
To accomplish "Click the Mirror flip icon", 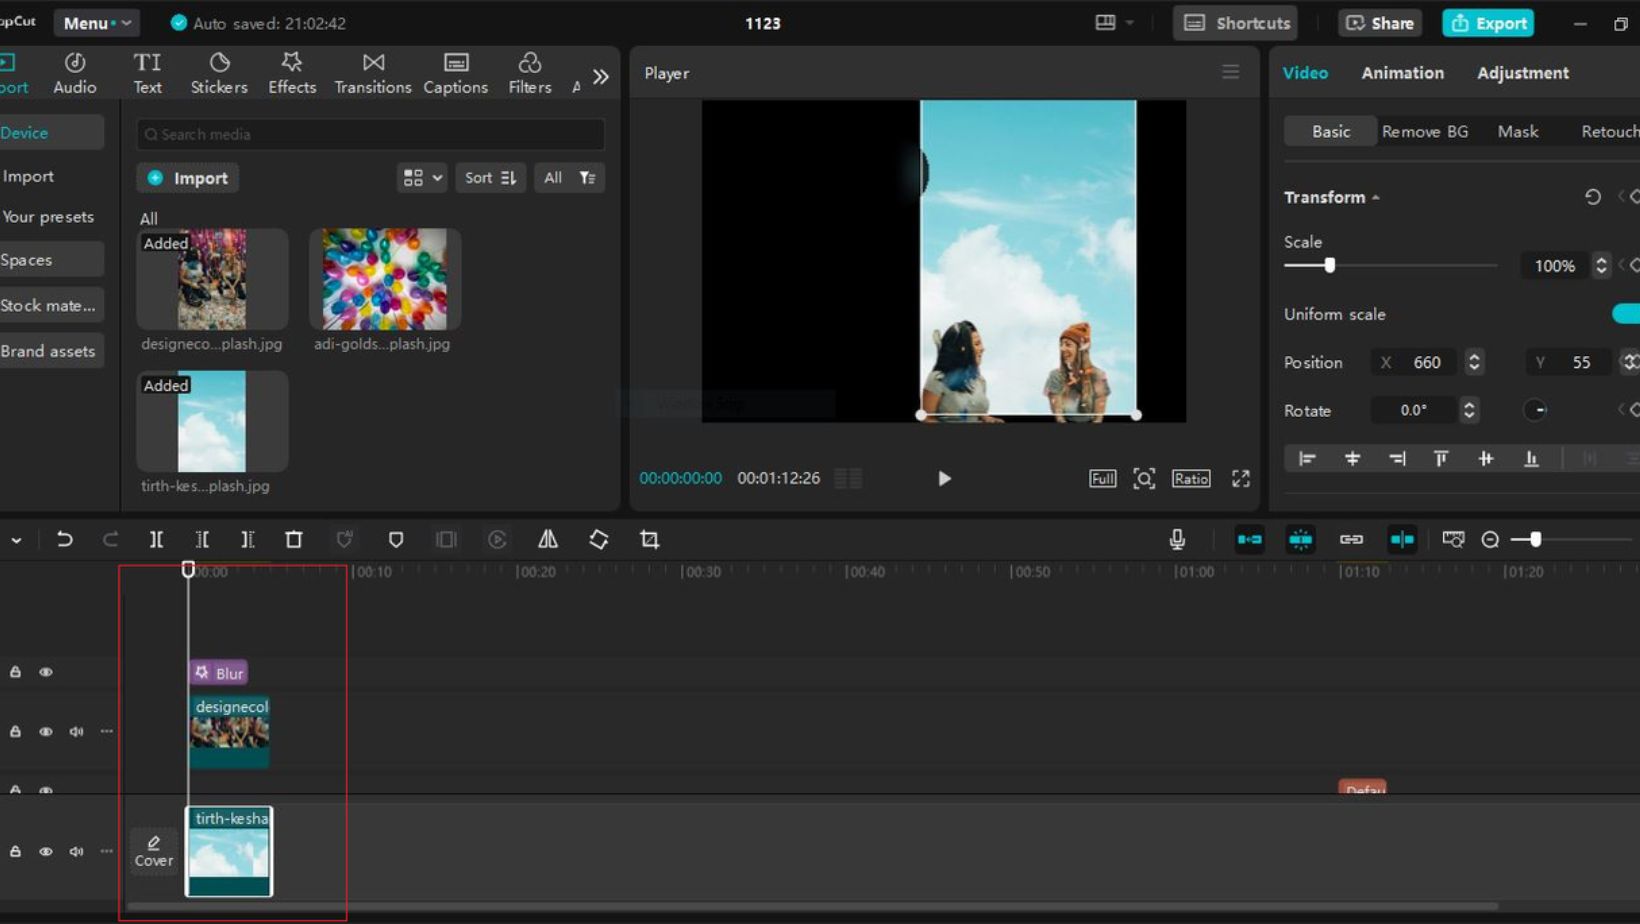I will 548,540.
